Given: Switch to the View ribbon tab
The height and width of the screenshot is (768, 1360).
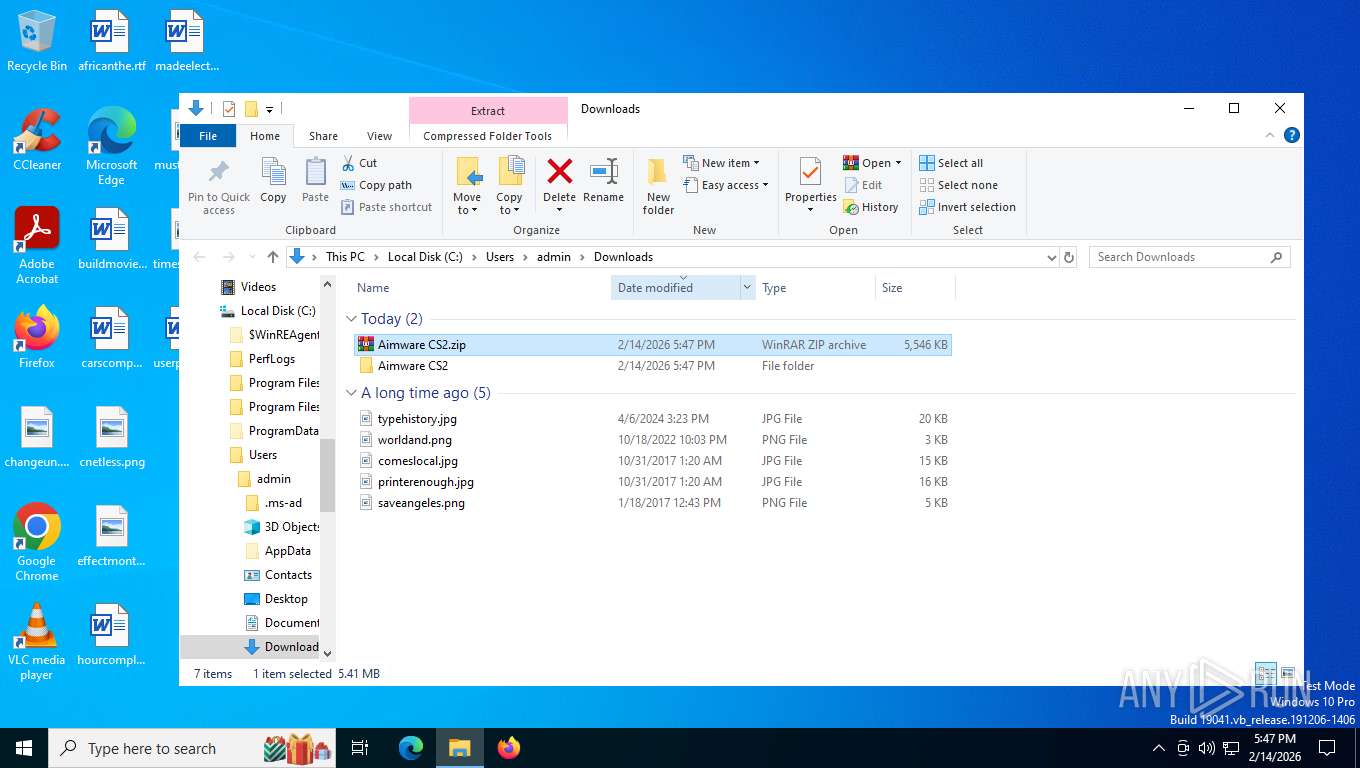Looking at the screenshot, I should click(379, 136).
